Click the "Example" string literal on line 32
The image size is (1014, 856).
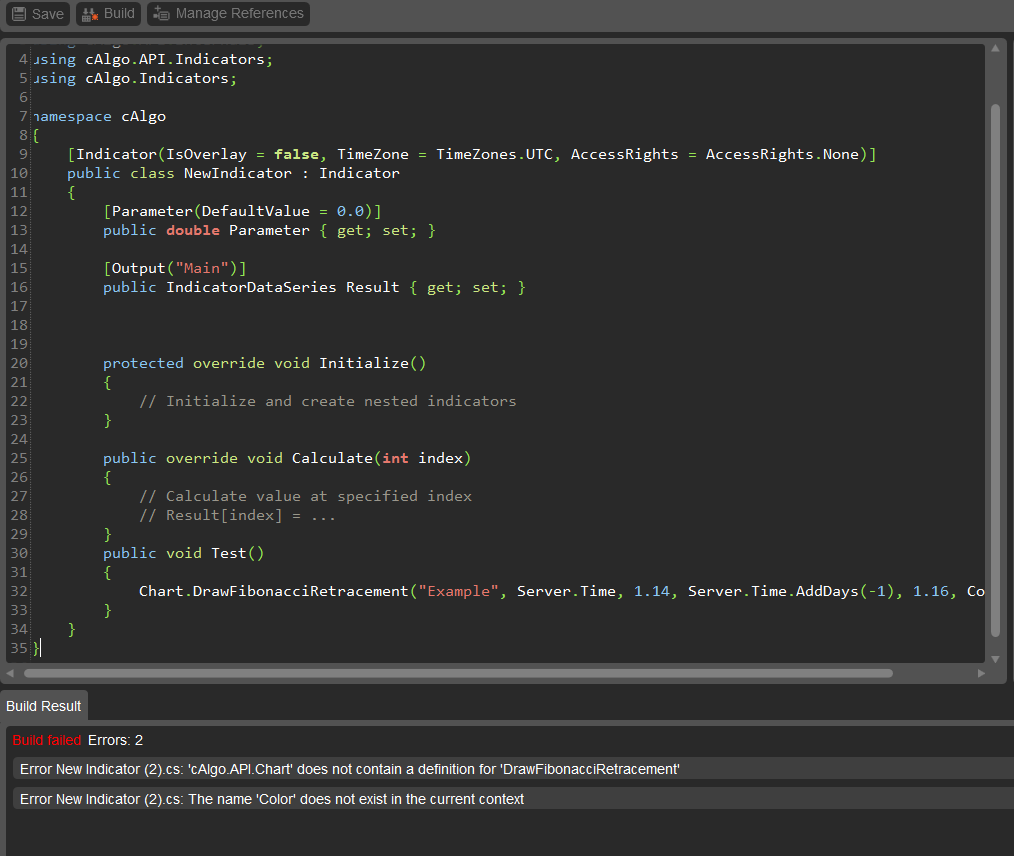point(458,591)
